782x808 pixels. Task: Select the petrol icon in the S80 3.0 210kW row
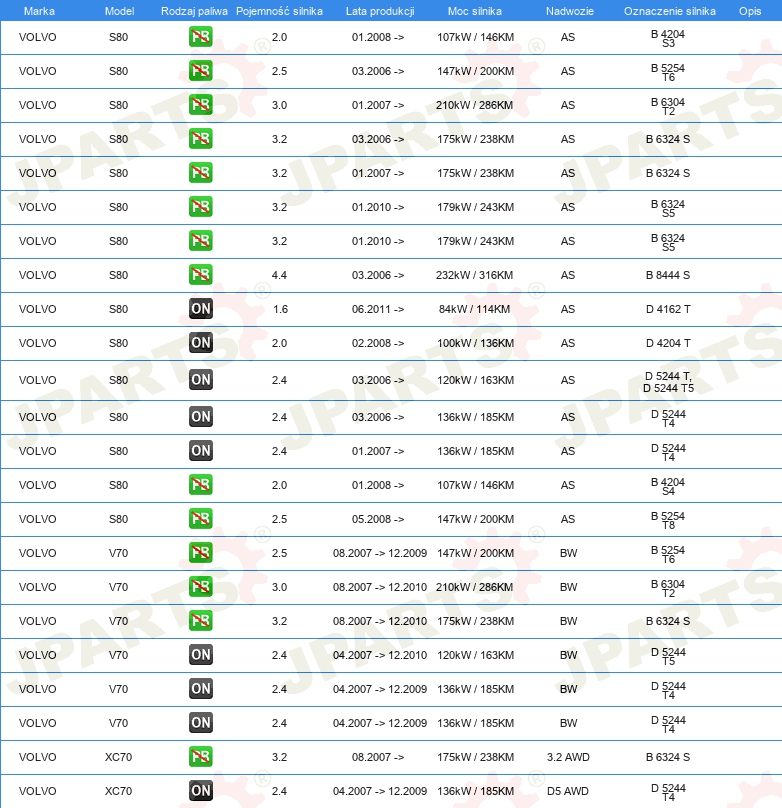click(200, 105)
